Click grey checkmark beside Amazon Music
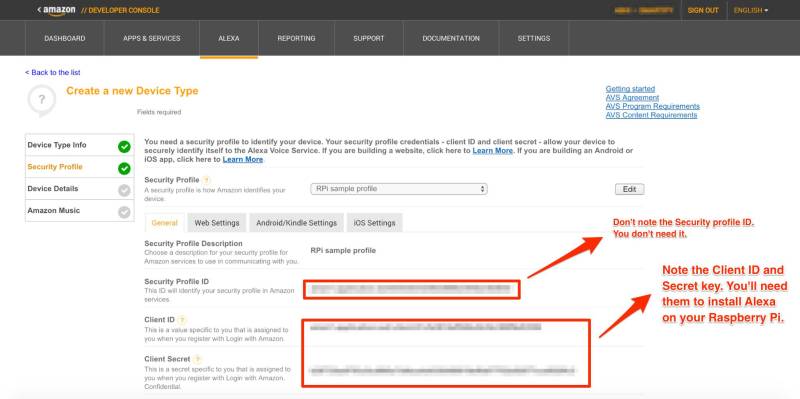The width and height of the screenshot is (800, 399). (x=124, y=212)
